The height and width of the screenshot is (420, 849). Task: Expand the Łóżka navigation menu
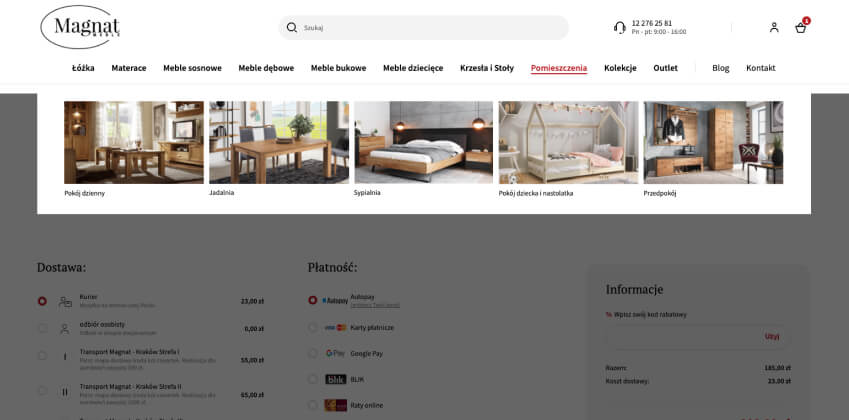coord(83,68)
